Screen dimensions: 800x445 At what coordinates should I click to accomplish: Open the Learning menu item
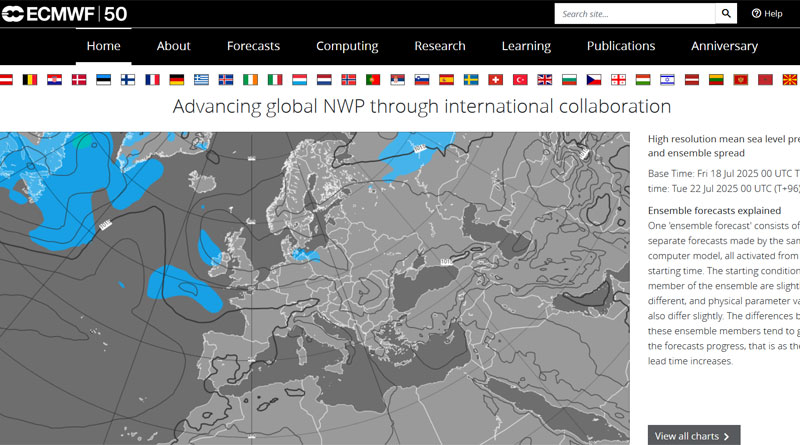point(526,46)
